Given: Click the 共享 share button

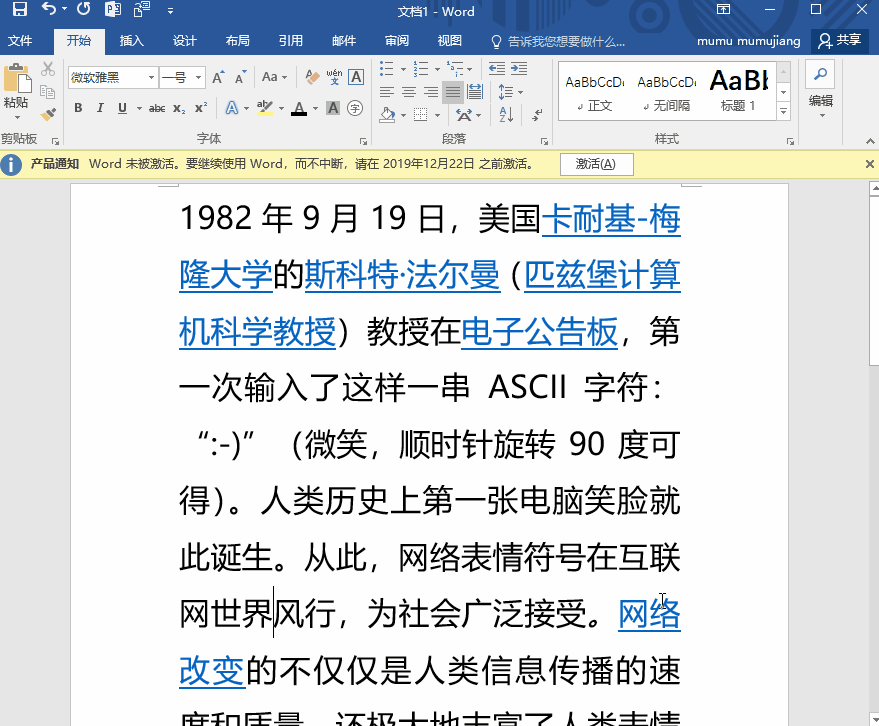Looking at the screenshot, I should pyautogui.click(x=840, y=40).
